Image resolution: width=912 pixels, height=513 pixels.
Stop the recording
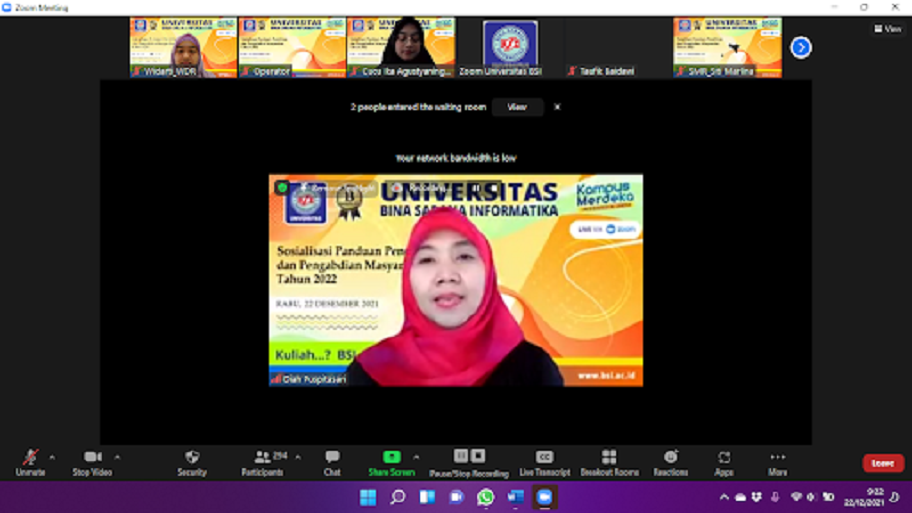478,455
